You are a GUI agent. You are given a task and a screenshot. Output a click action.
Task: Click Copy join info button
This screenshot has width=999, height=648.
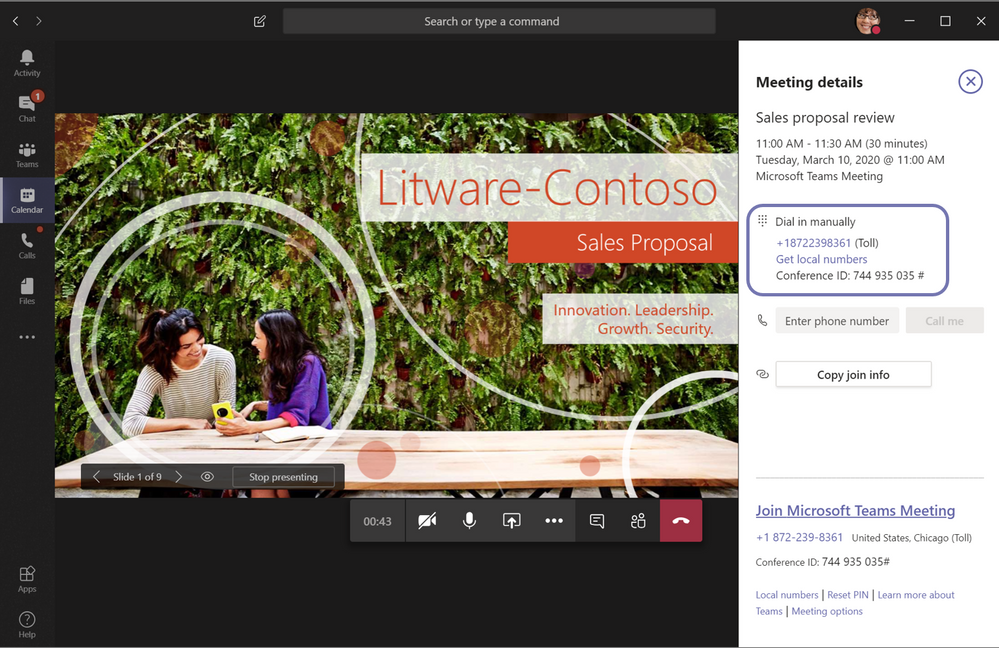point(853,375)
